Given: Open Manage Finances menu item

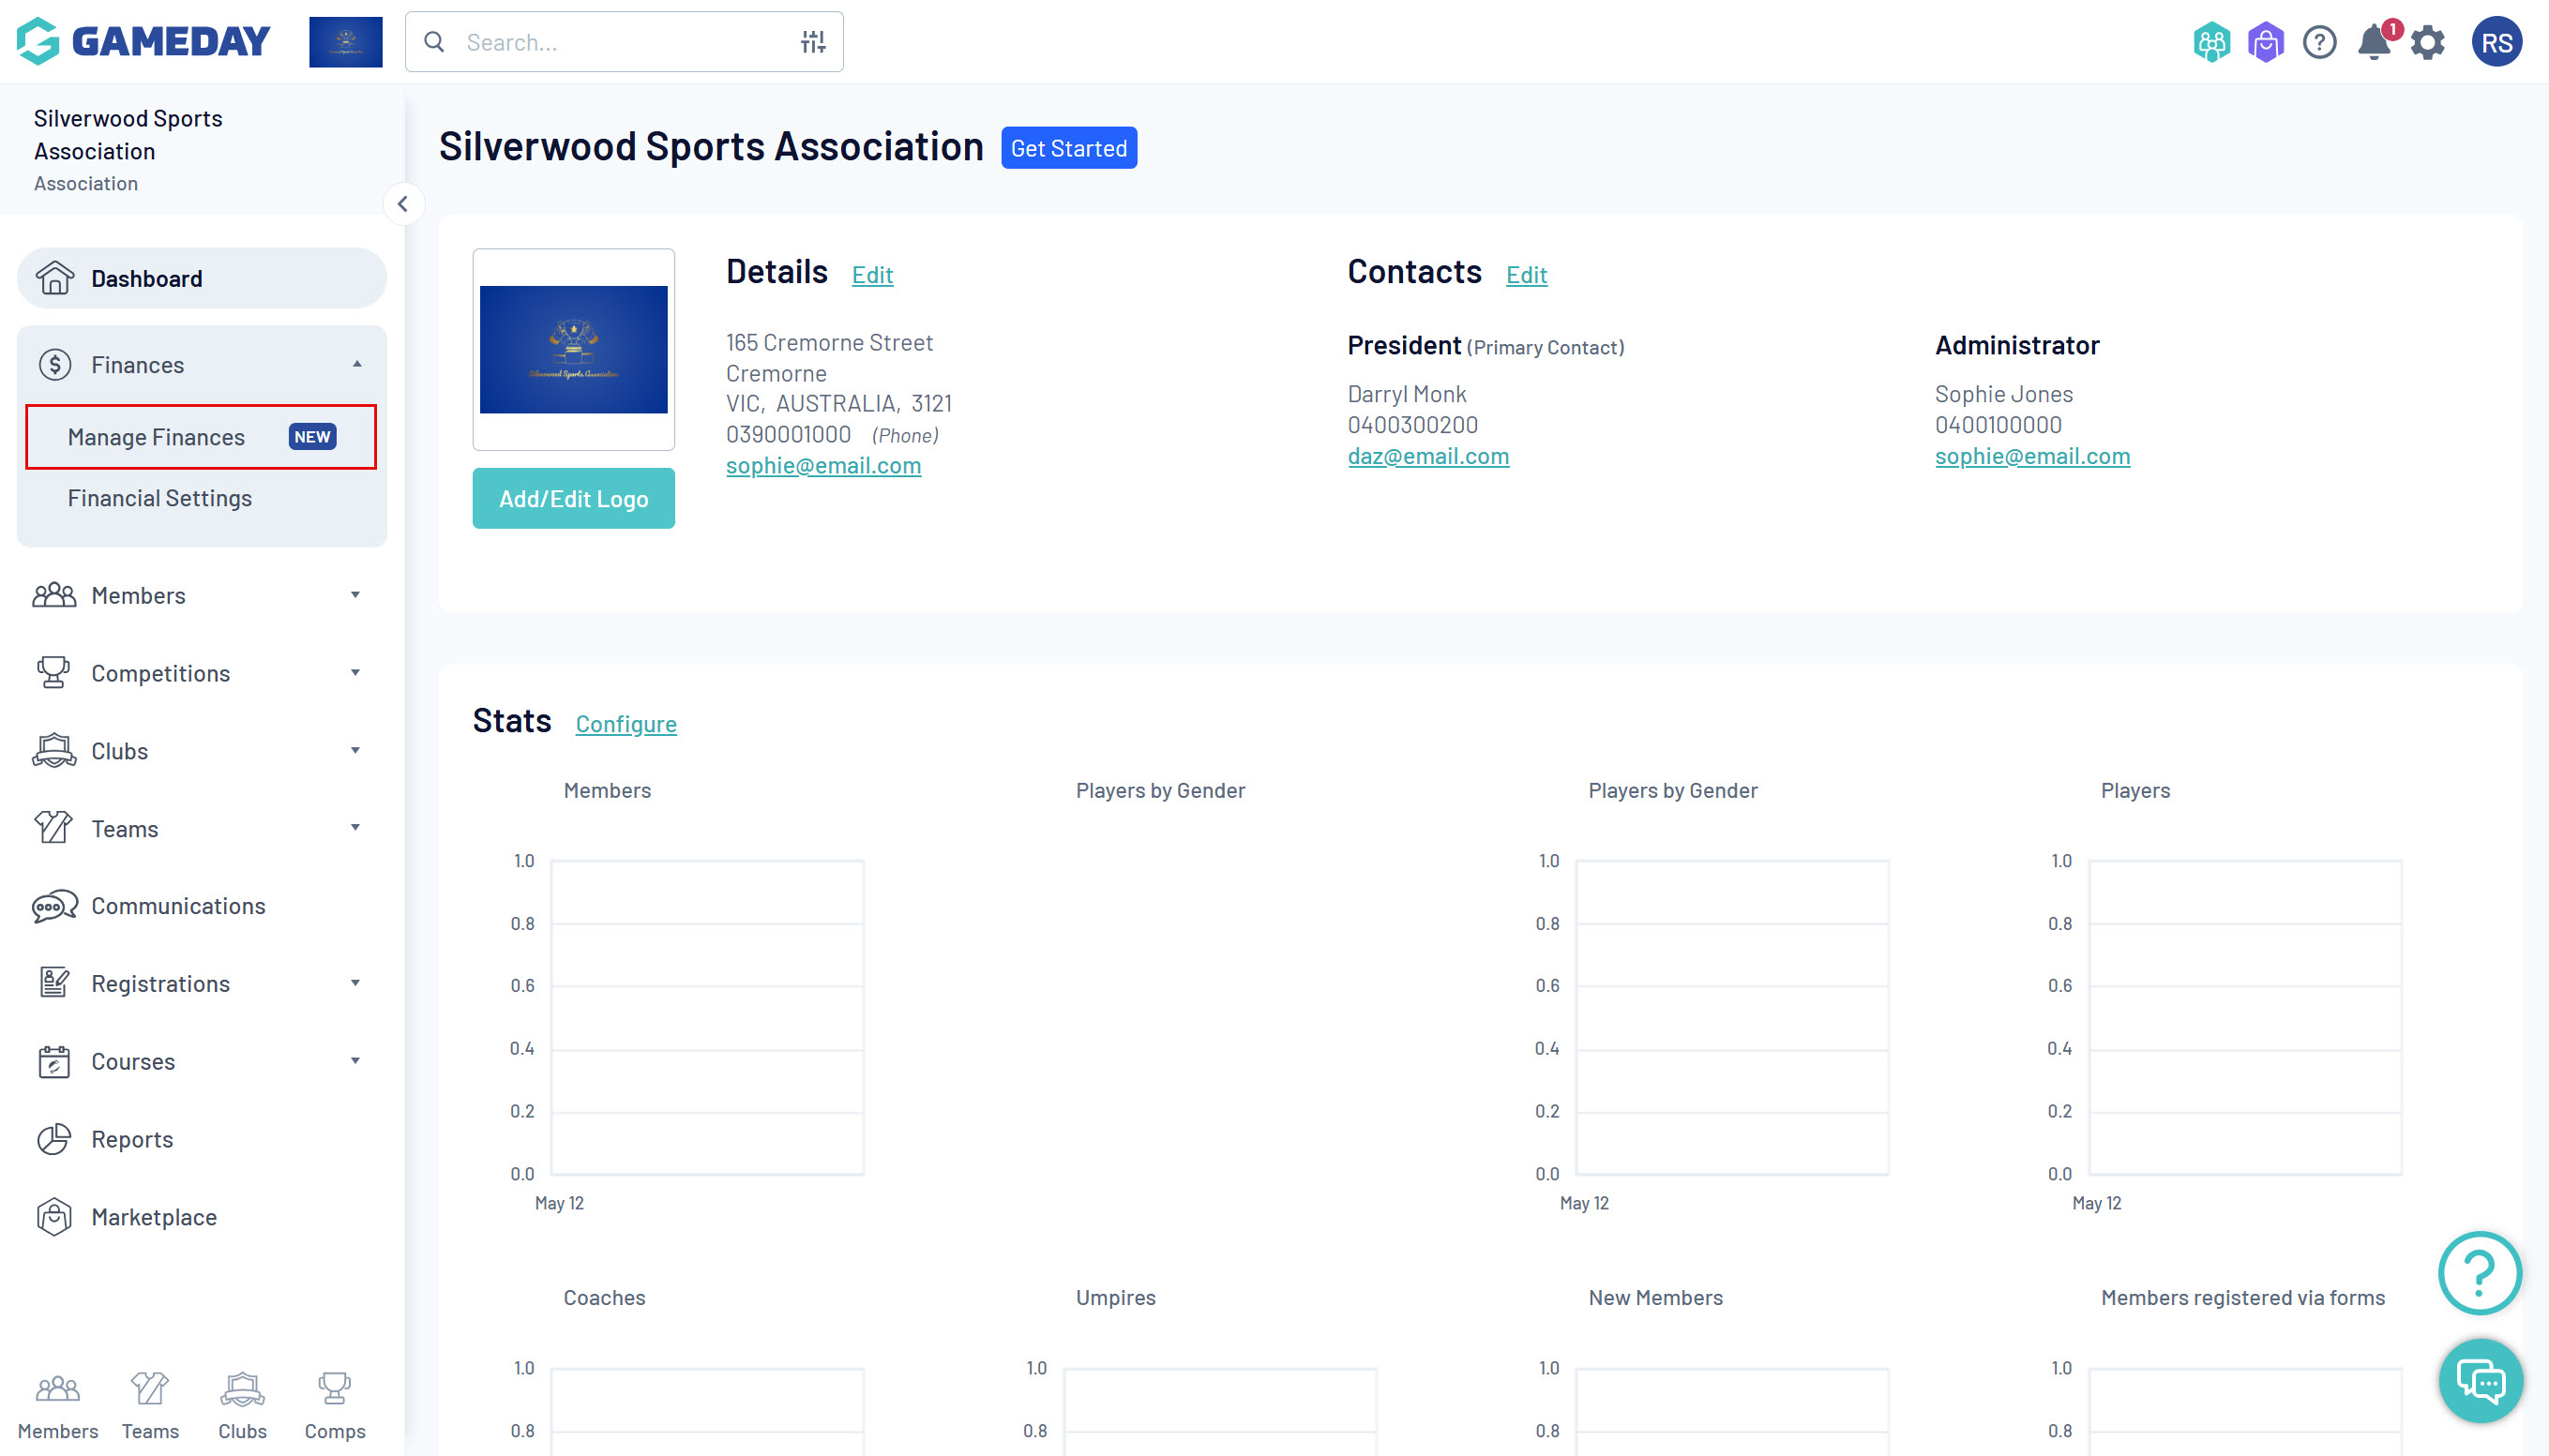Looking at the screenshot, I should [x=157, y=437].
